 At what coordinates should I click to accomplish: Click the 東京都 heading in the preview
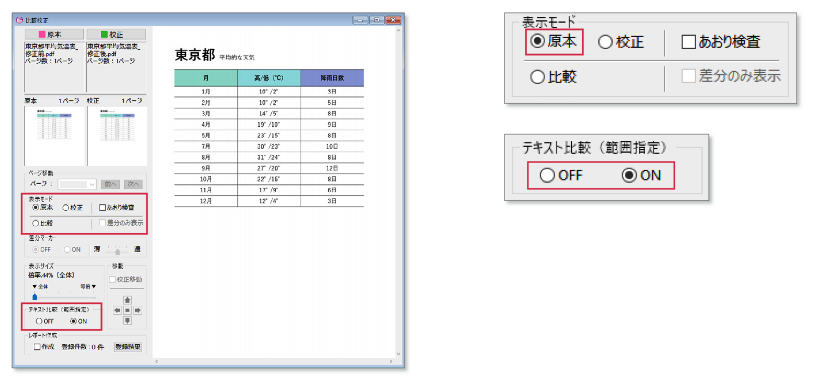[x=194, y=54]
